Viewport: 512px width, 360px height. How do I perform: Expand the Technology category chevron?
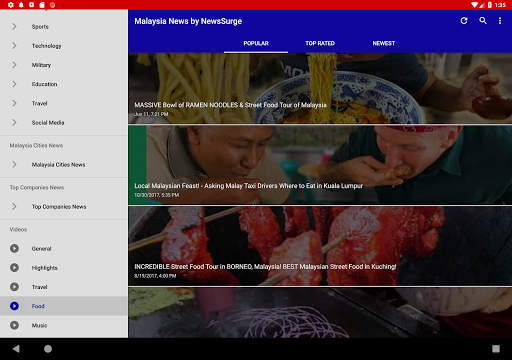(x=14, y=46)
